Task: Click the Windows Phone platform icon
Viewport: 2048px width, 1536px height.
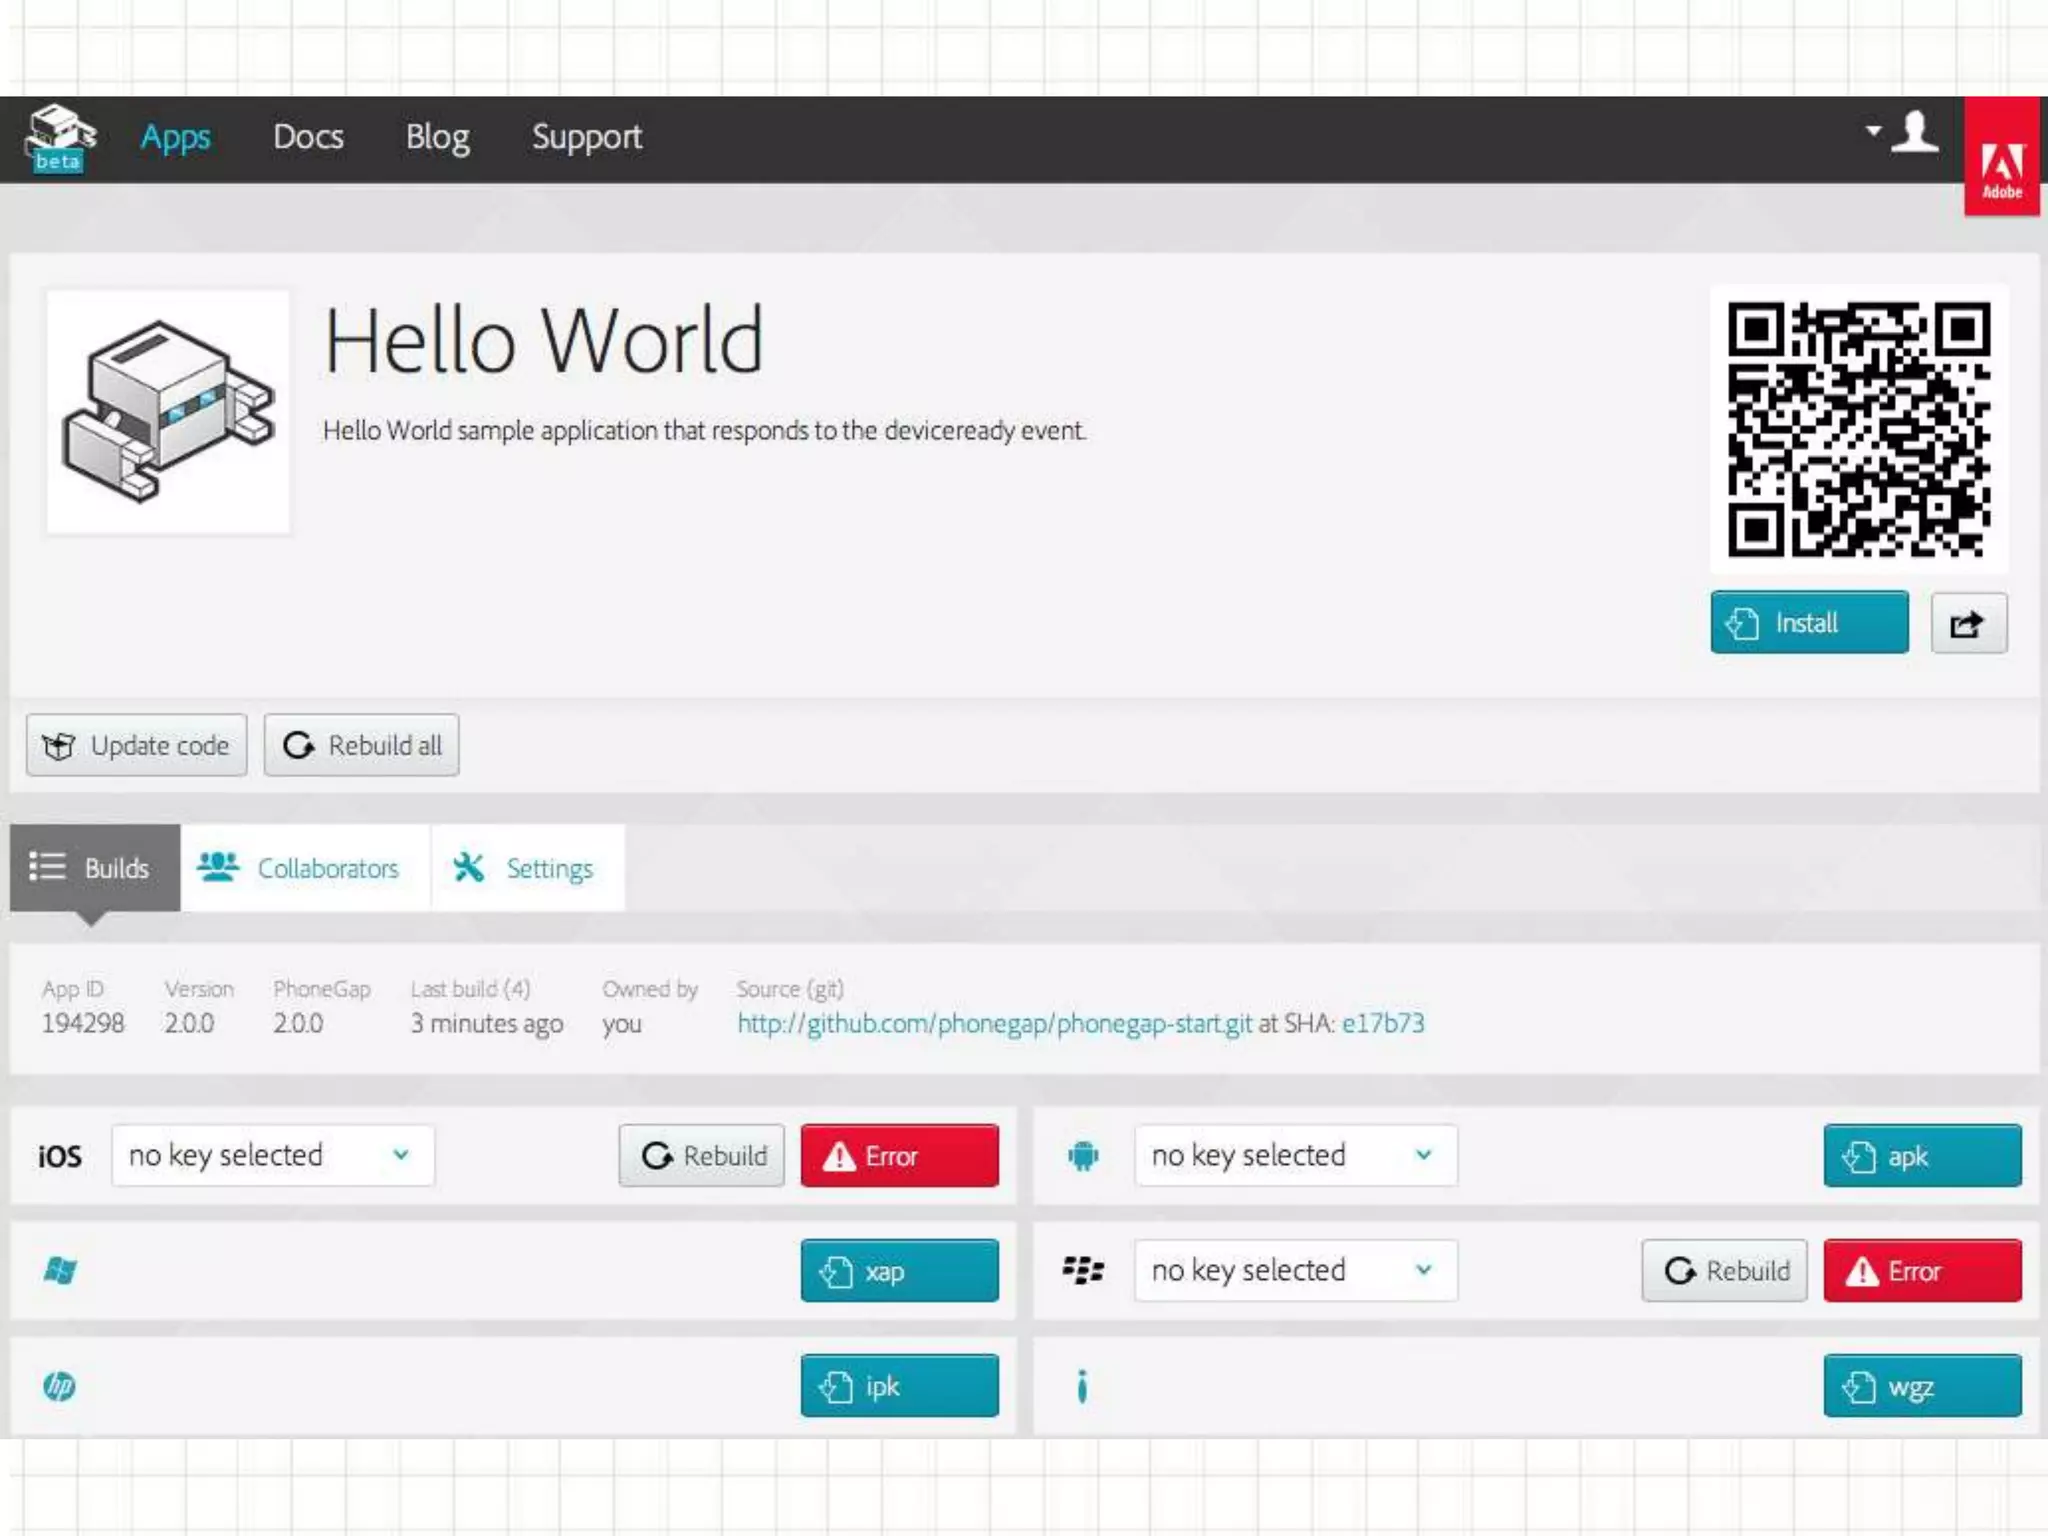Action: (61, 1271)
